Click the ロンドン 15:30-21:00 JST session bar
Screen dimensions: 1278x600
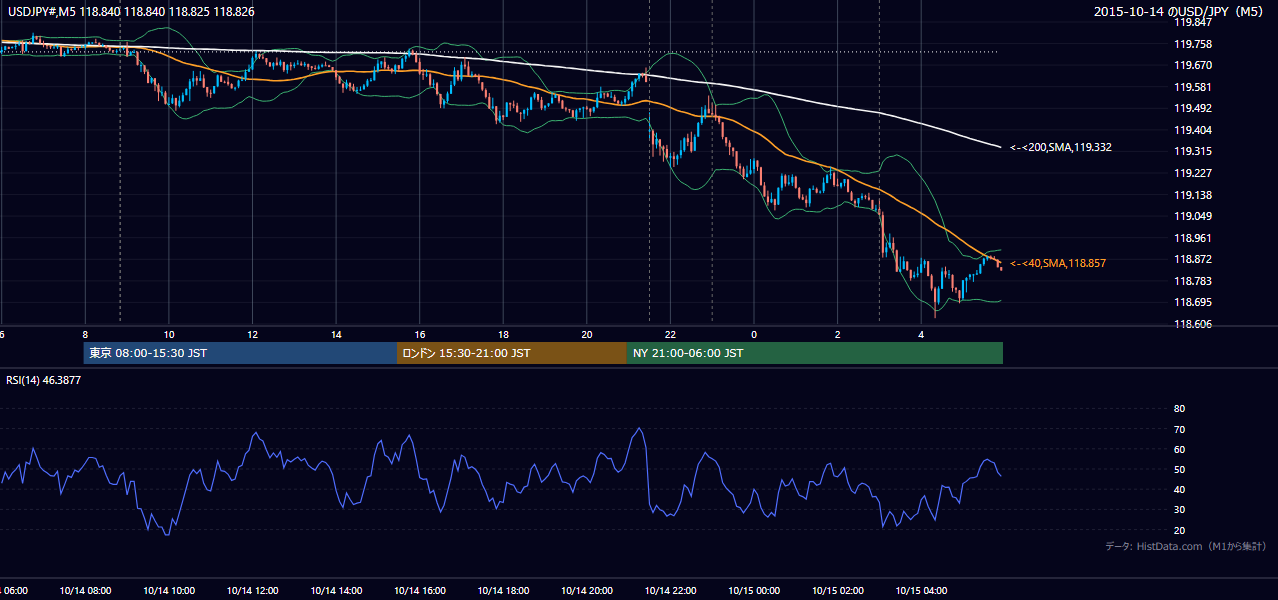512,353
